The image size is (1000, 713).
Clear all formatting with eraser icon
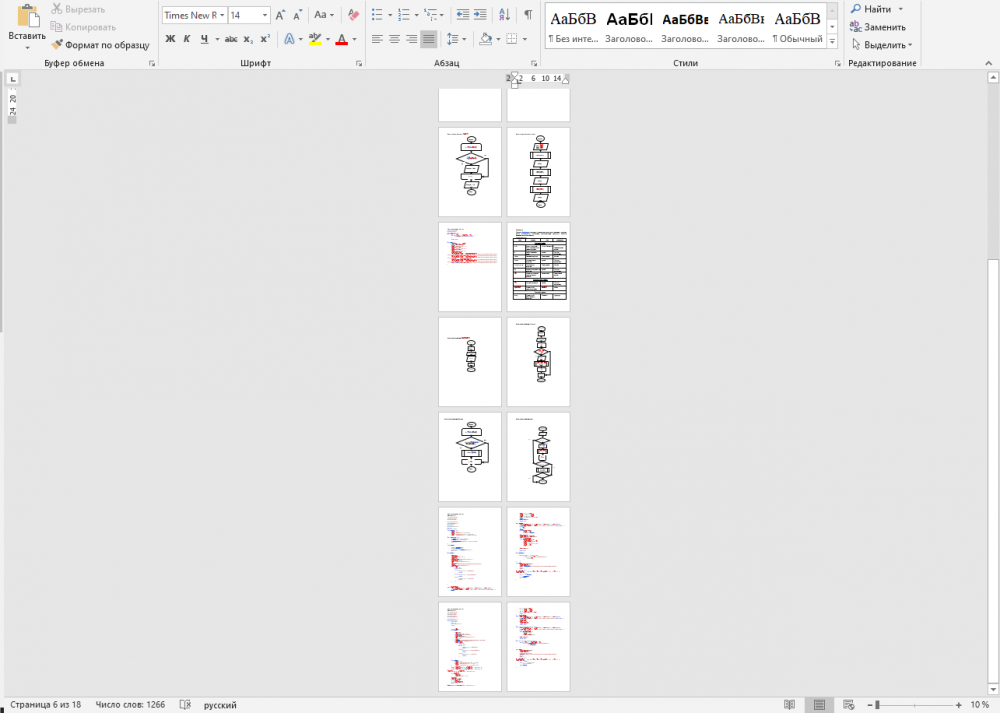351,15
